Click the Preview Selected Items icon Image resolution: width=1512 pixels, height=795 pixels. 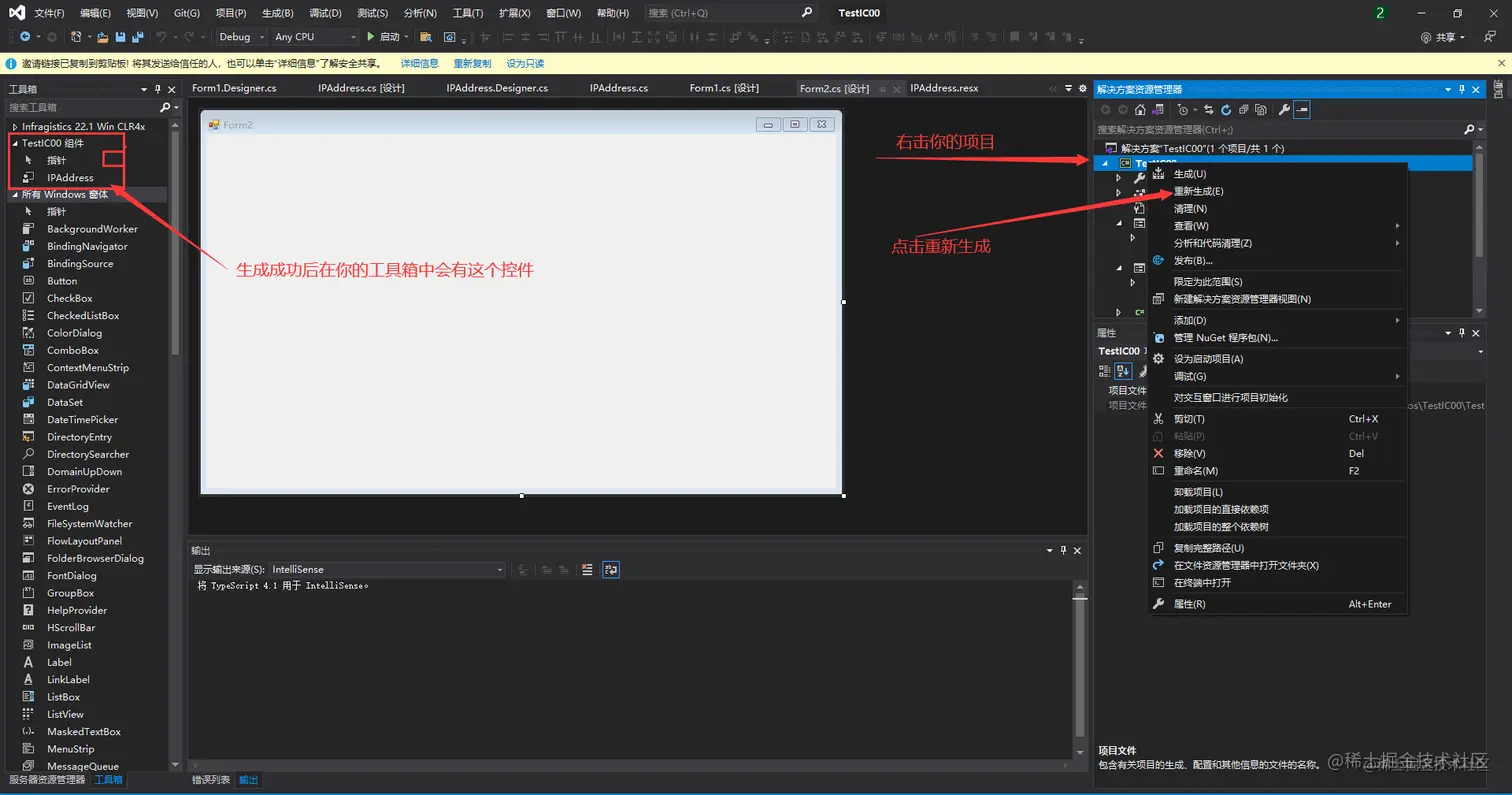pos(1302,109)
